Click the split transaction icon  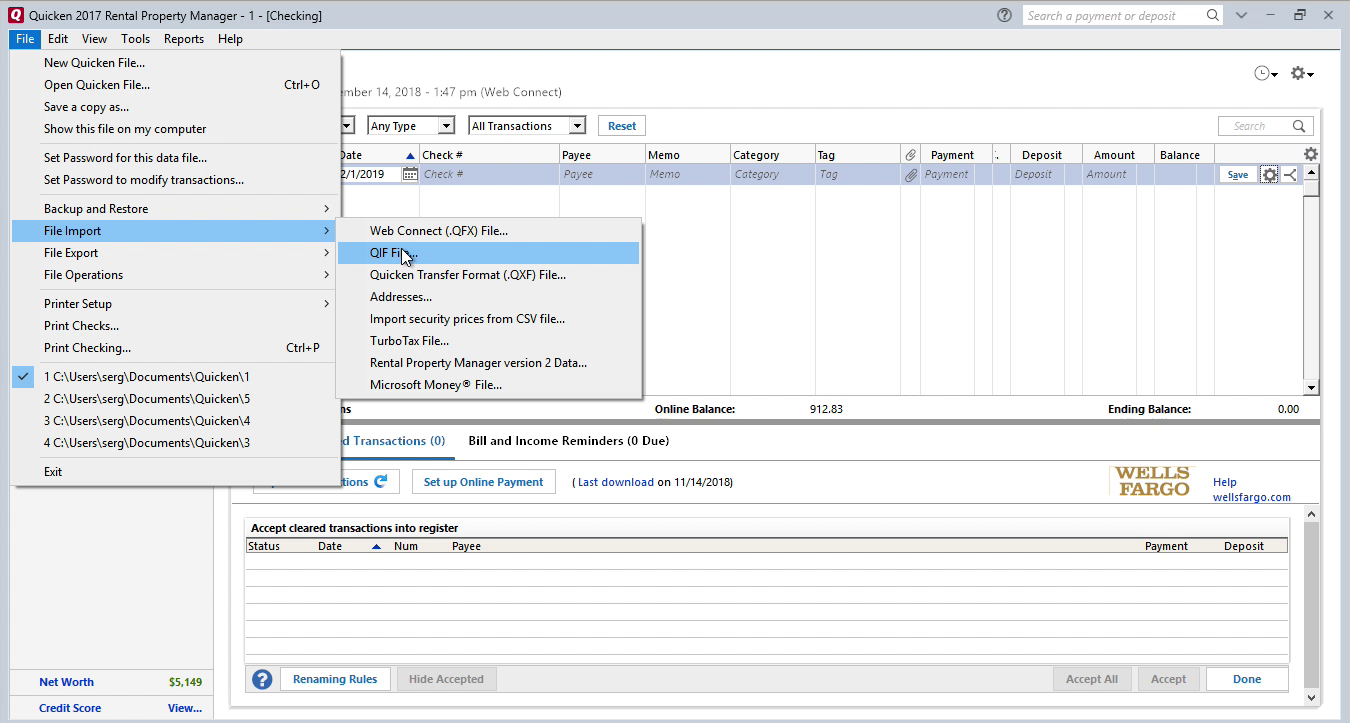[x=1290, y=174]
